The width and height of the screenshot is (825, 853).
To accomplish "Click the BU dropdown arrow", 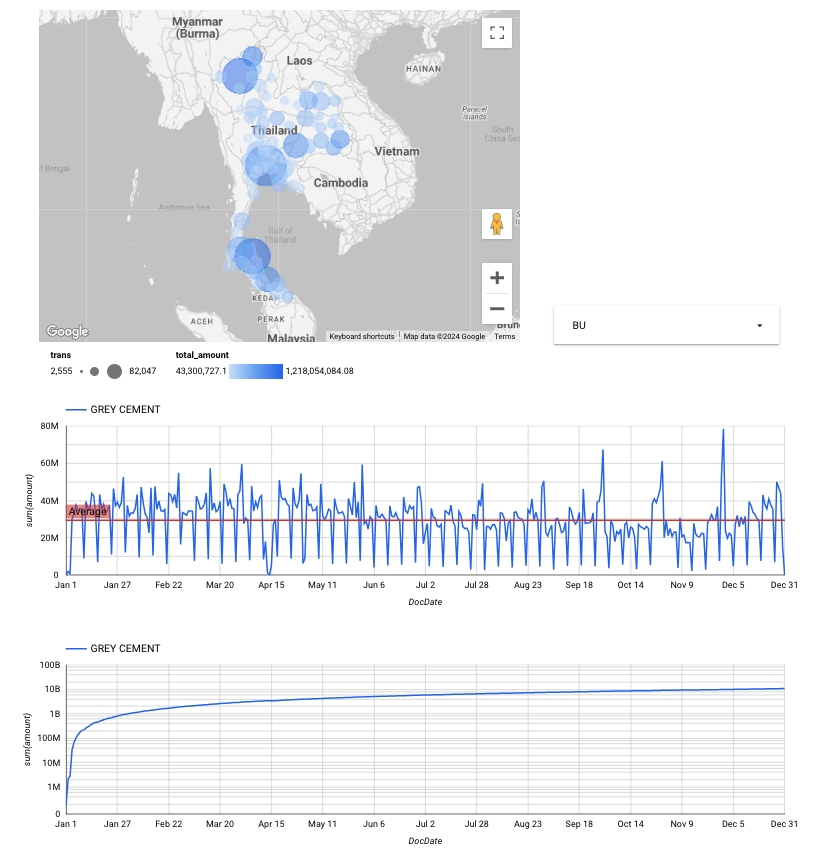I will click(762, 324).
